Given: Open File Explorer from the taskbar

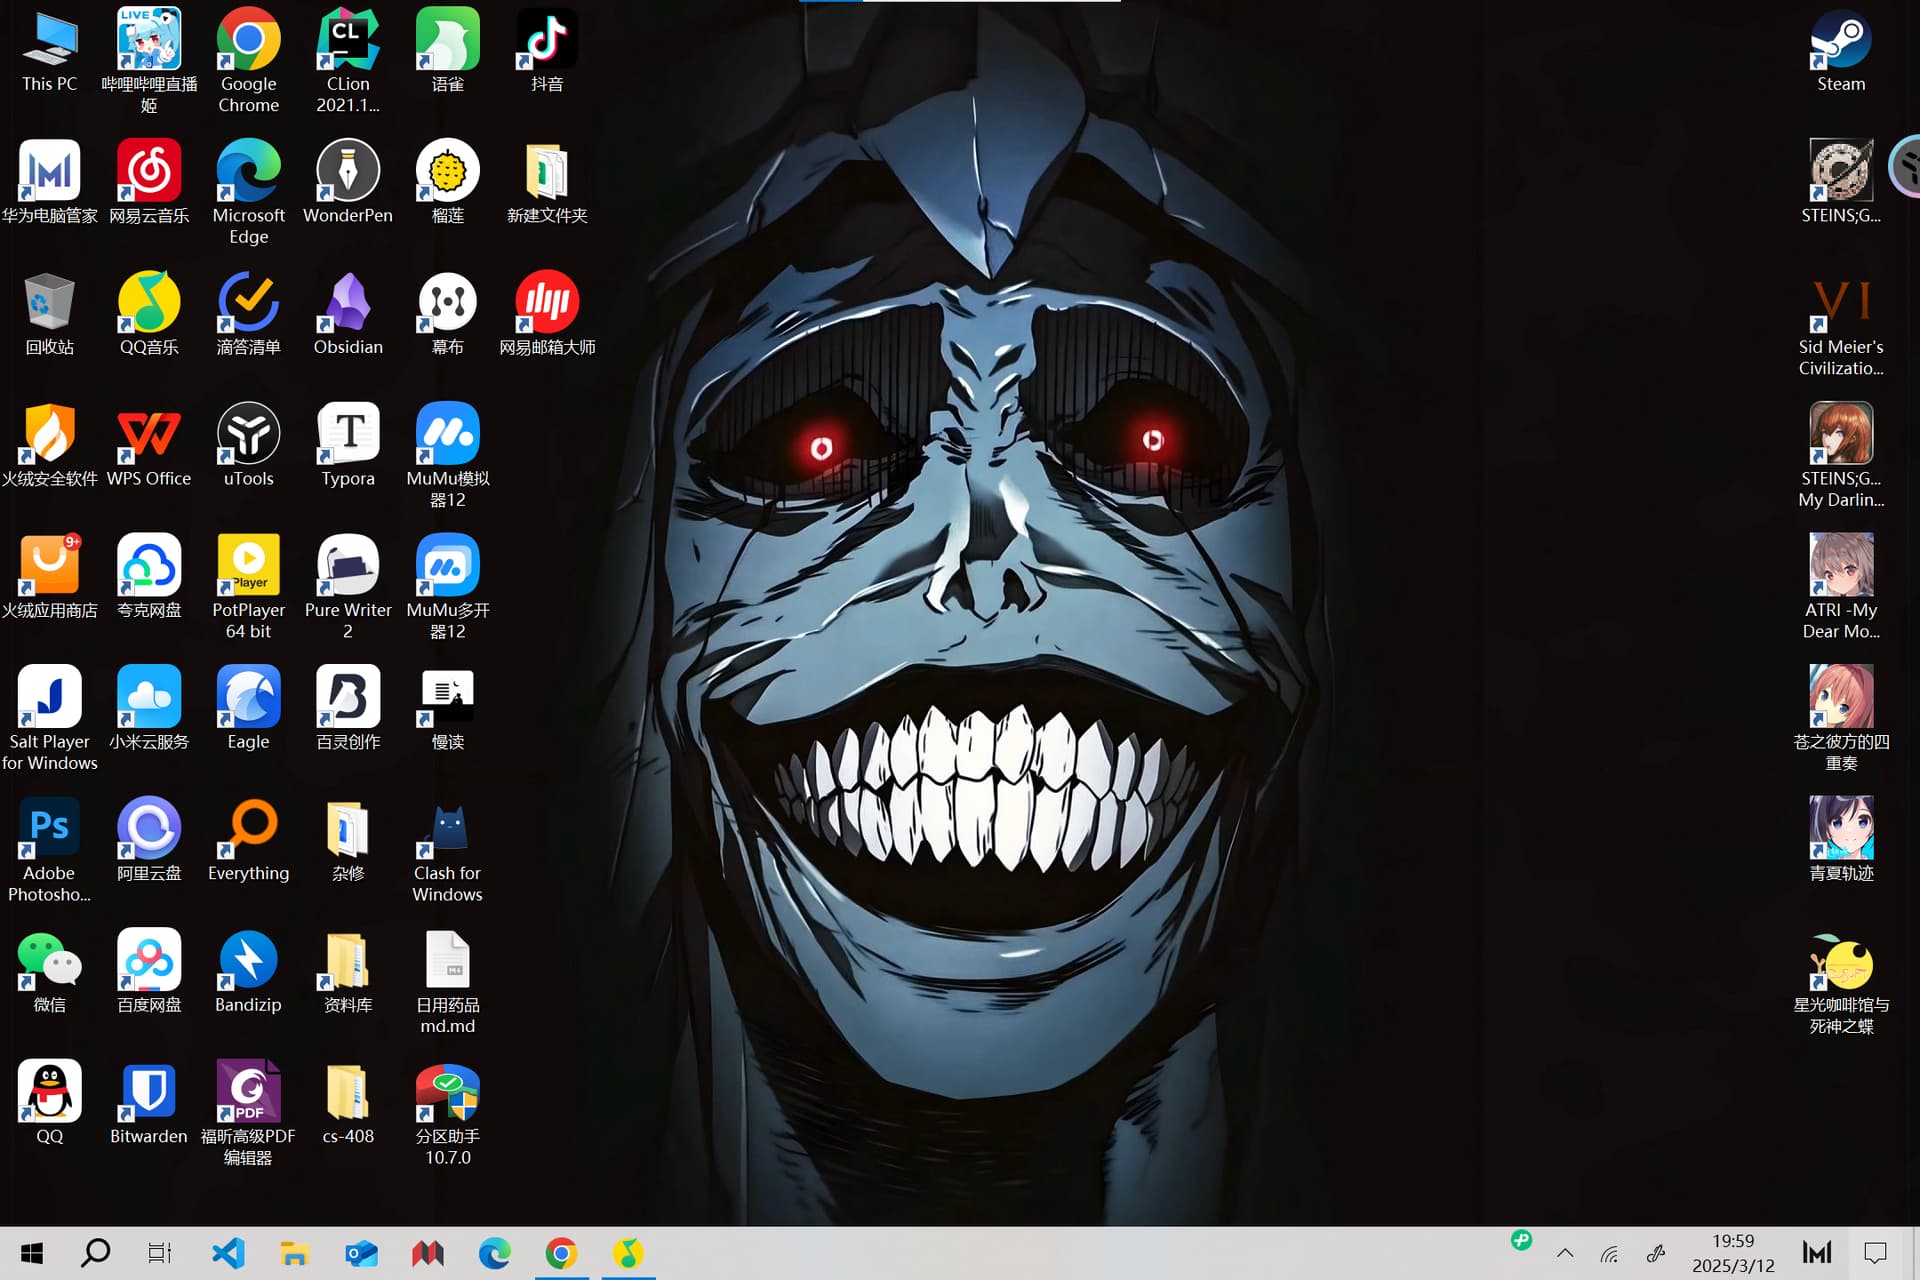Looking at the screenshot, I should click(x=295, y=1253).
